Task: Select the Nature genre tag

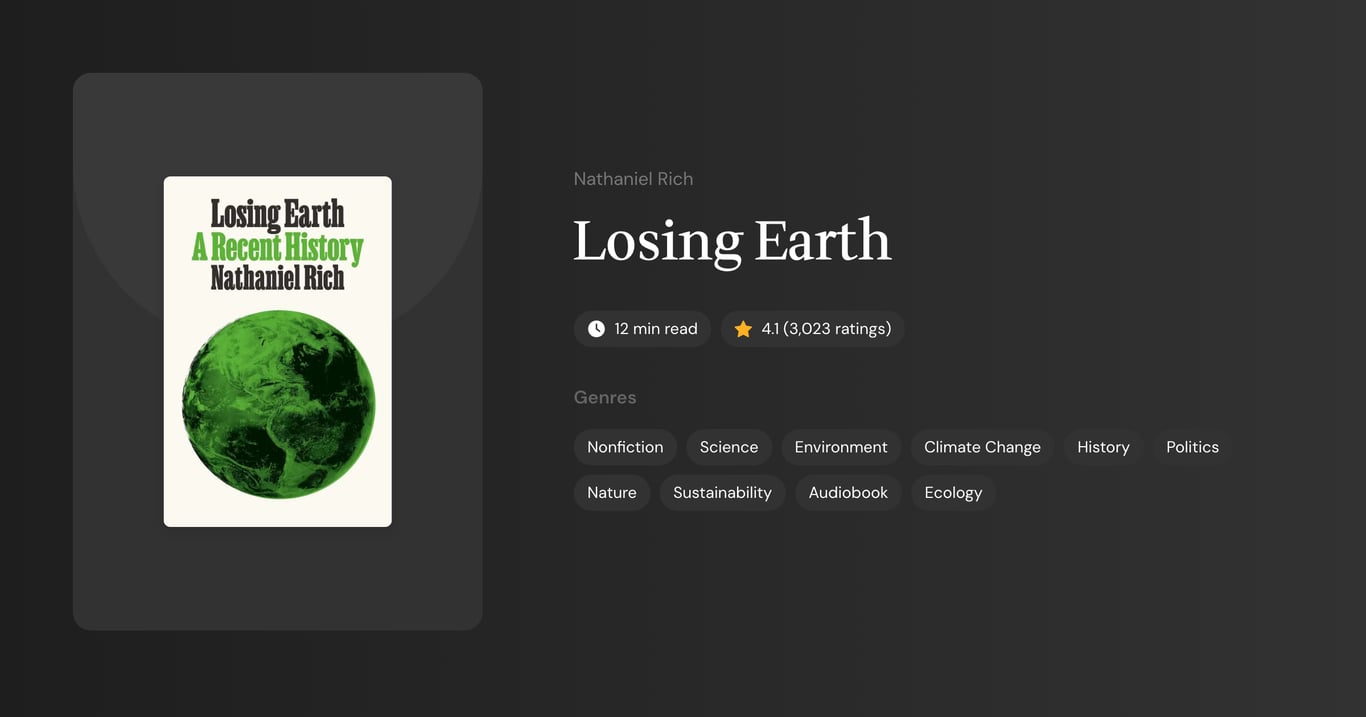Action: (x=611, y=492)
